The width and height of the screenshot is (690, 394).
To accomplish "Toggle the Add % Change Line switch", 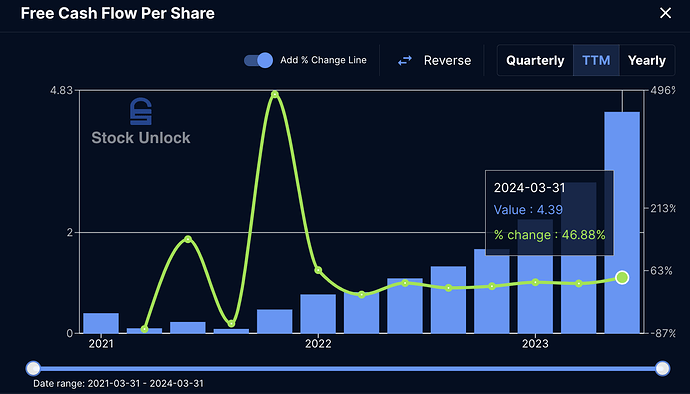I will 258,60.
